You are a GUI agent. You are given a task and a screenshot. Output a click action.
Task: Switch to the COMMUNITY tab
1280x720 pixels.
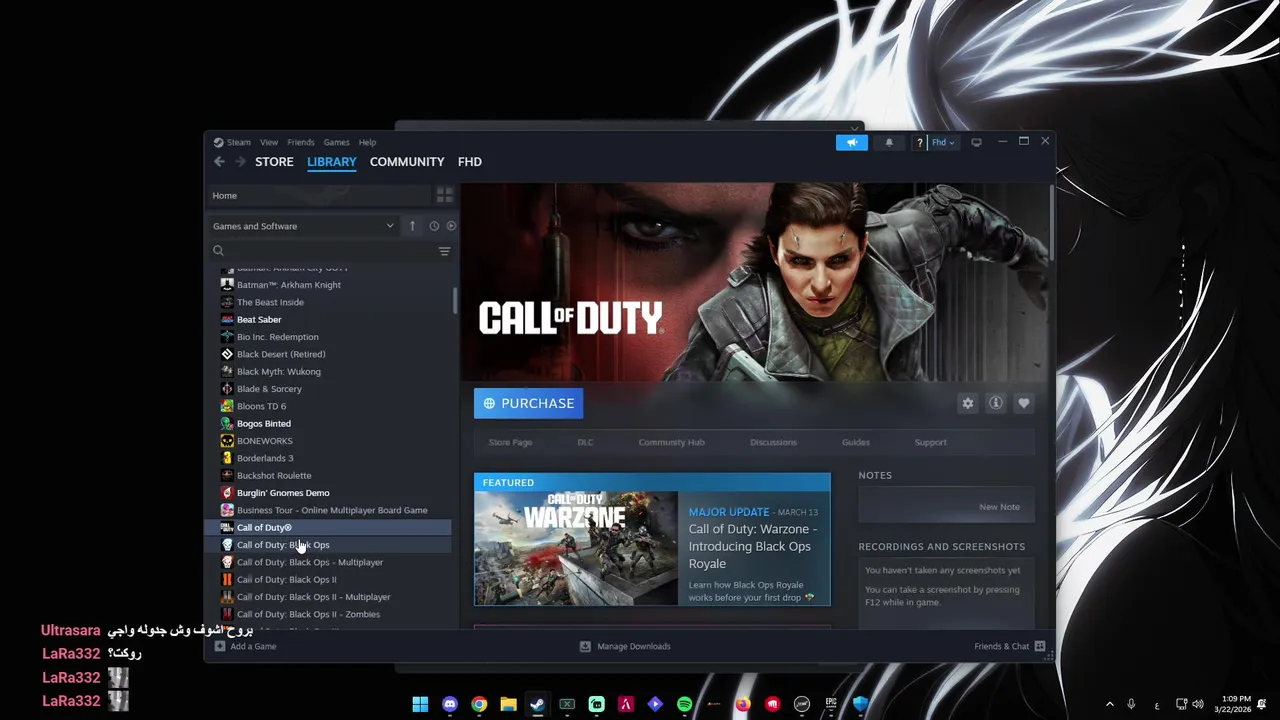407,161
